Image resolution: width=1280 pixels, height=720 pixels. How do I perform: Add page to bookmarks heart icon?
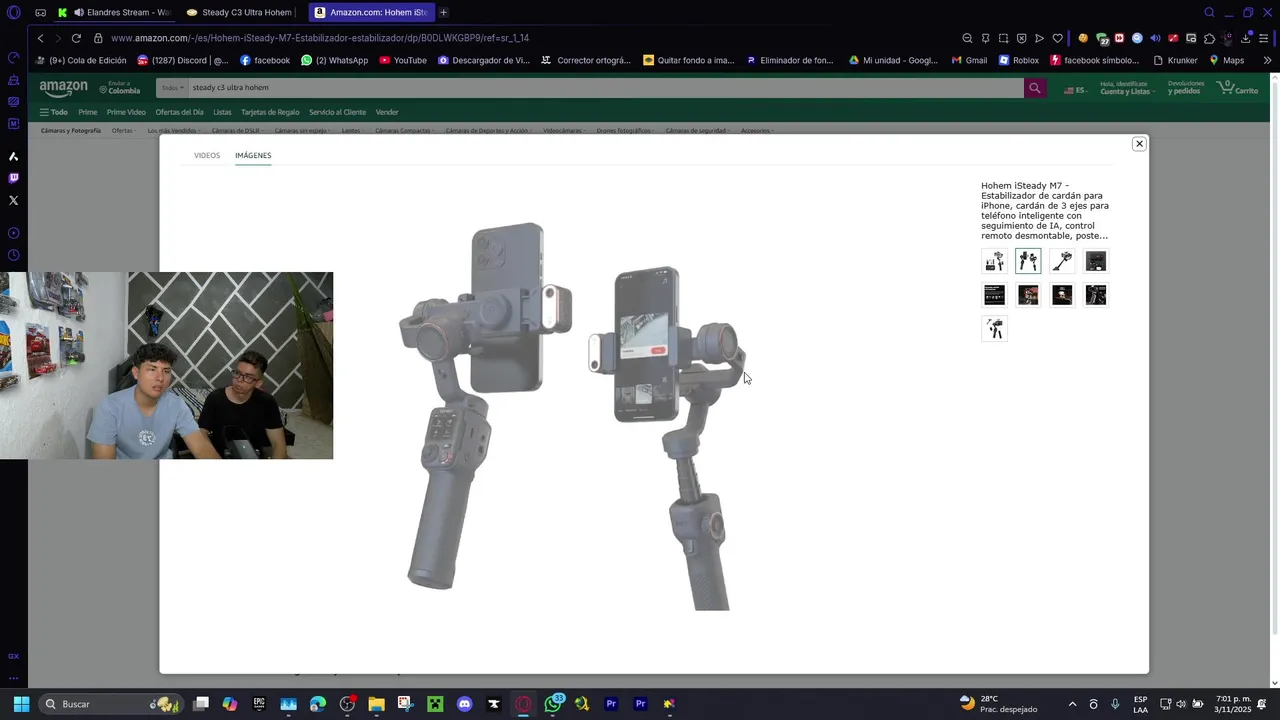(1057, 38)
